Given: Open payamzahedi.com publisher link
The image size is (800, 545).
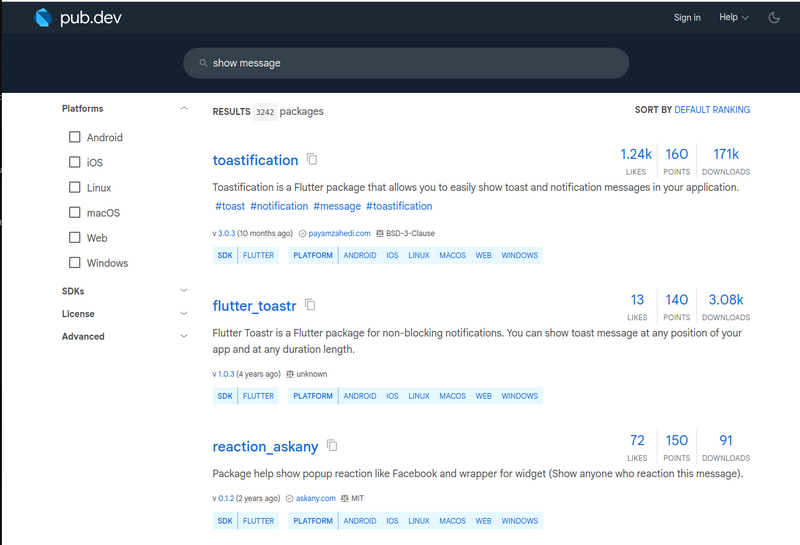Looking at the screenshot, I should [x=339, y=233].
